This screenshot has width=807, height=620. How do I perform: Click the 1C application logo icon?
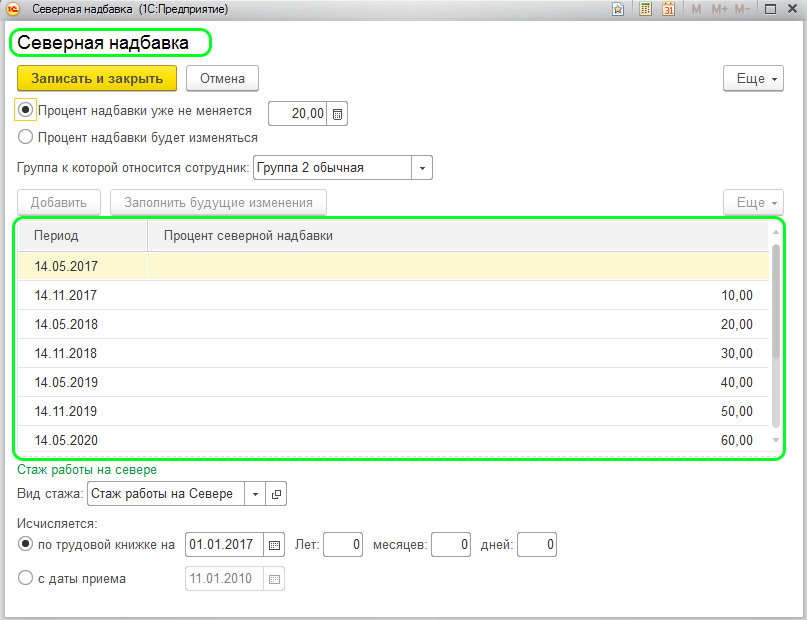pyautogui.click(x=13, y=9)
